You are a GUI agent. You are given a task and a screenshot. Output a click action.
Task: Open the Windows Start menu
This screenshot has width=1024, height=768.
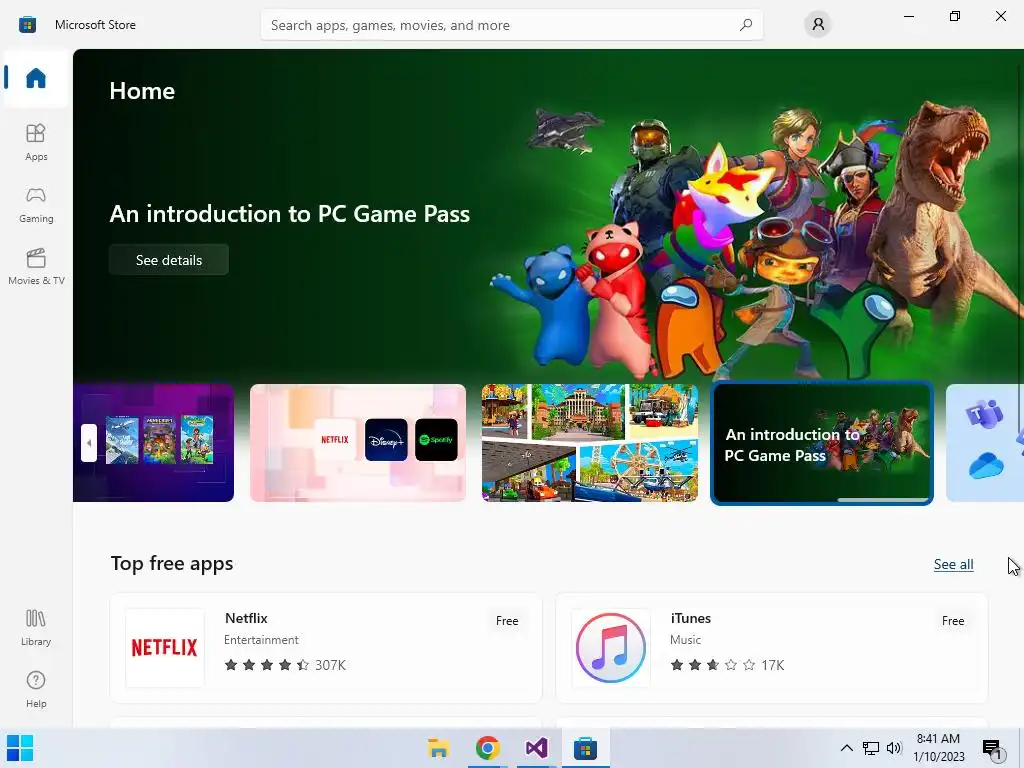[x=20, y=748]
